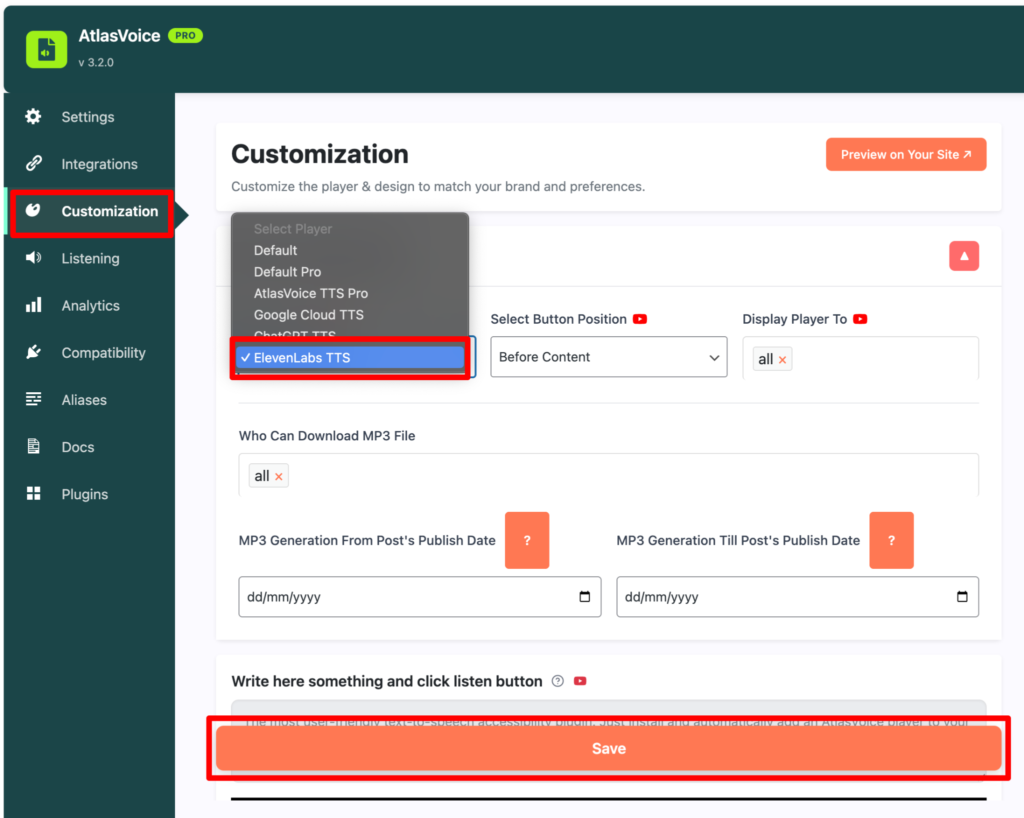
Task: Click the help circle icon near listen heading
Action: coord(558,681)
